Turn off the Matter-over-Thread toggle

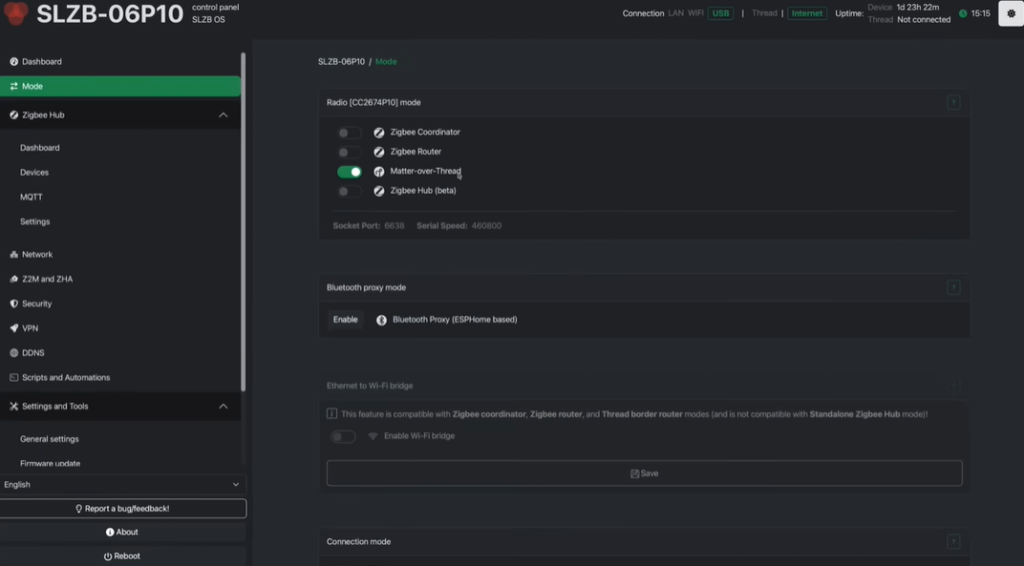[349, 172]
